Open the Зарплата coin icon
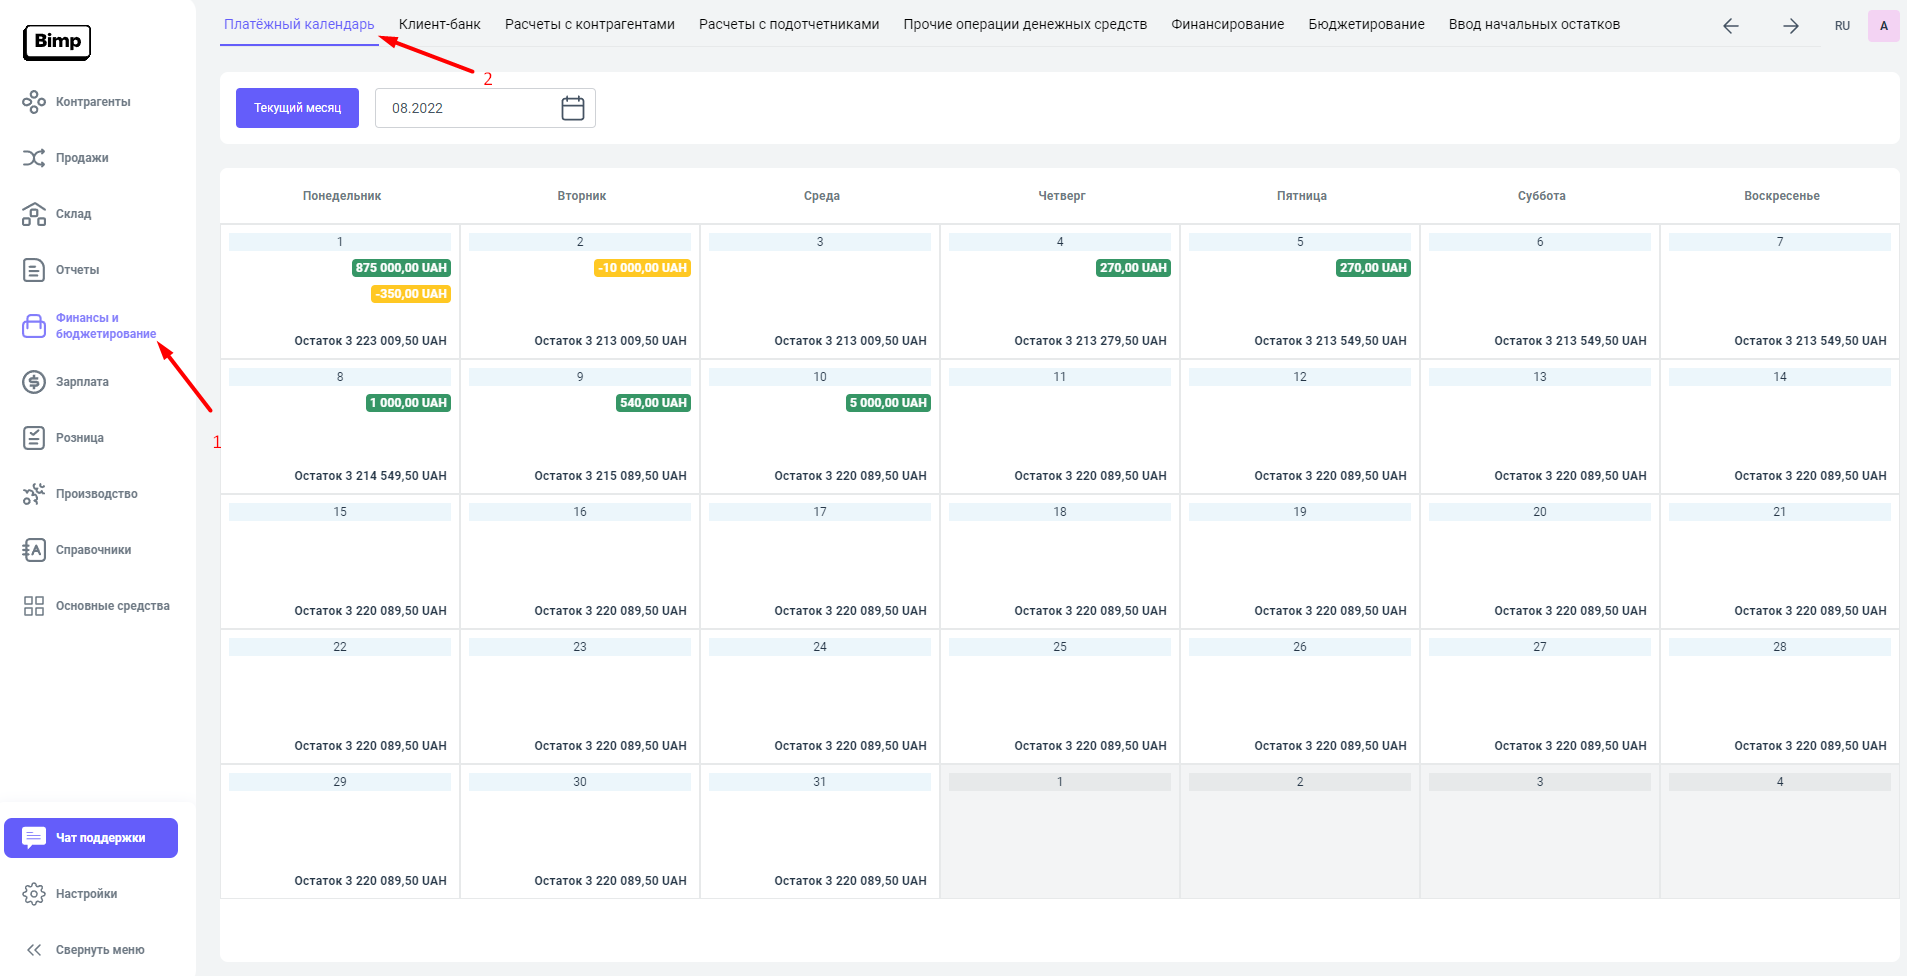Screen dimensions: 1907x976 (34, 382)
